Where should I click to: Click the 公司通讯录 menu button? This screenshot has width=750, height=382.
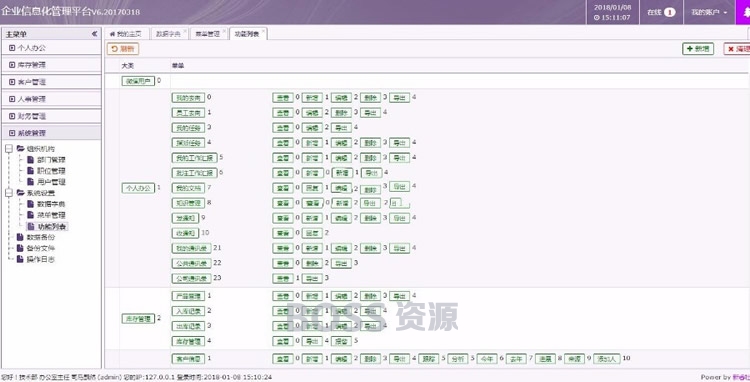(191, 278)
